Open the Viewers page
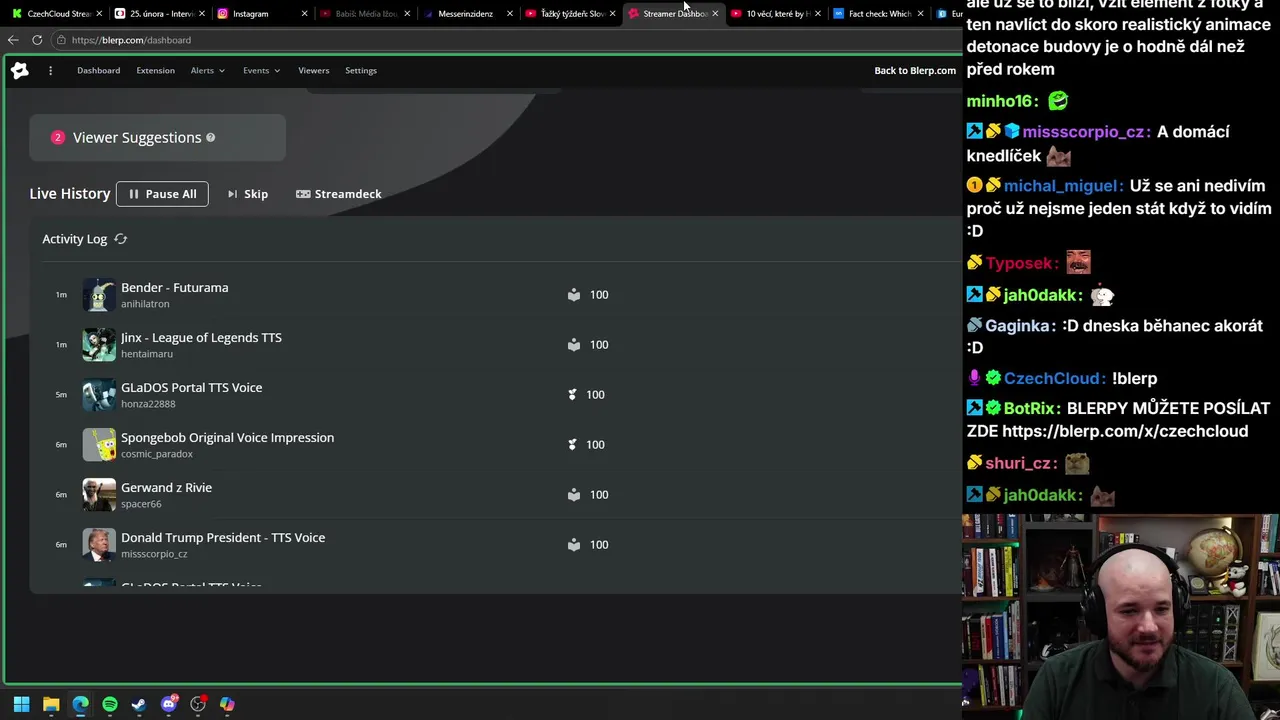1280x720 pixels. (313, 70)
